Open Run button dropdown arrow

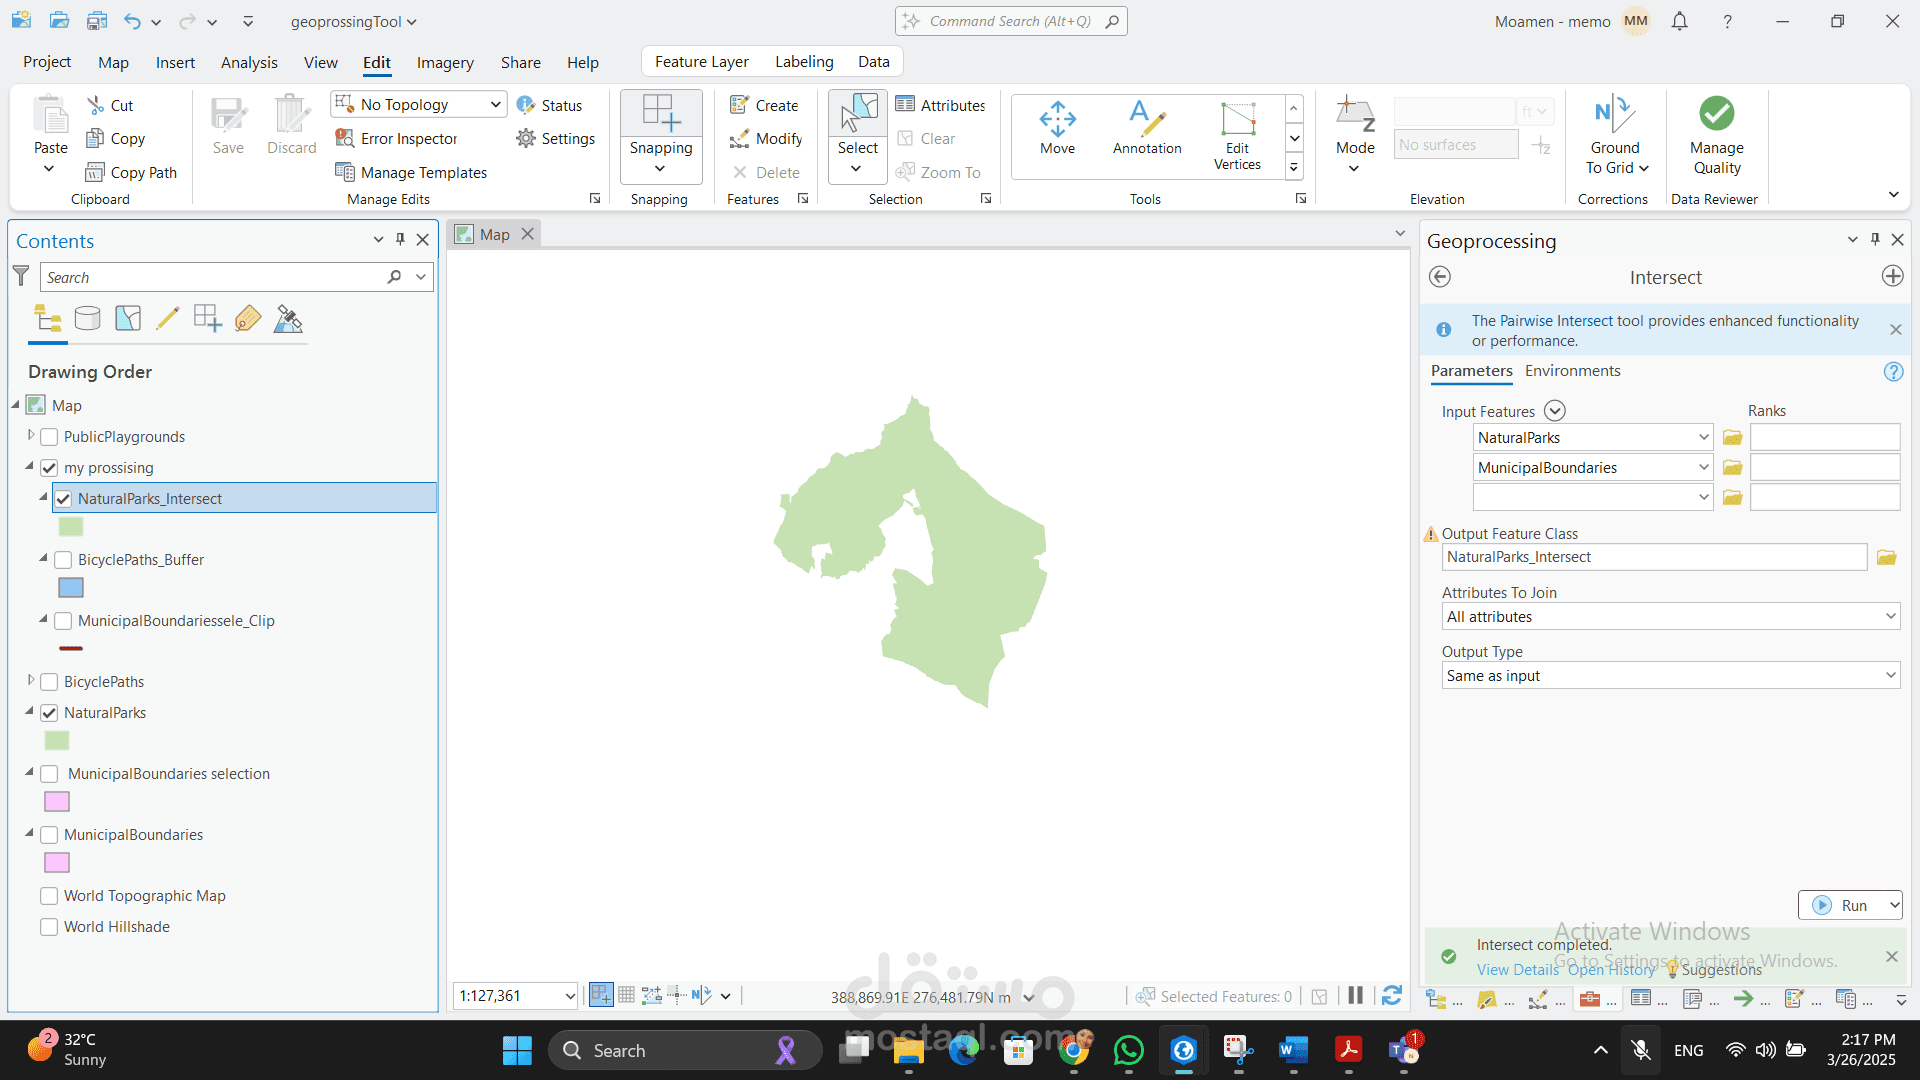tap(1893, 906)
